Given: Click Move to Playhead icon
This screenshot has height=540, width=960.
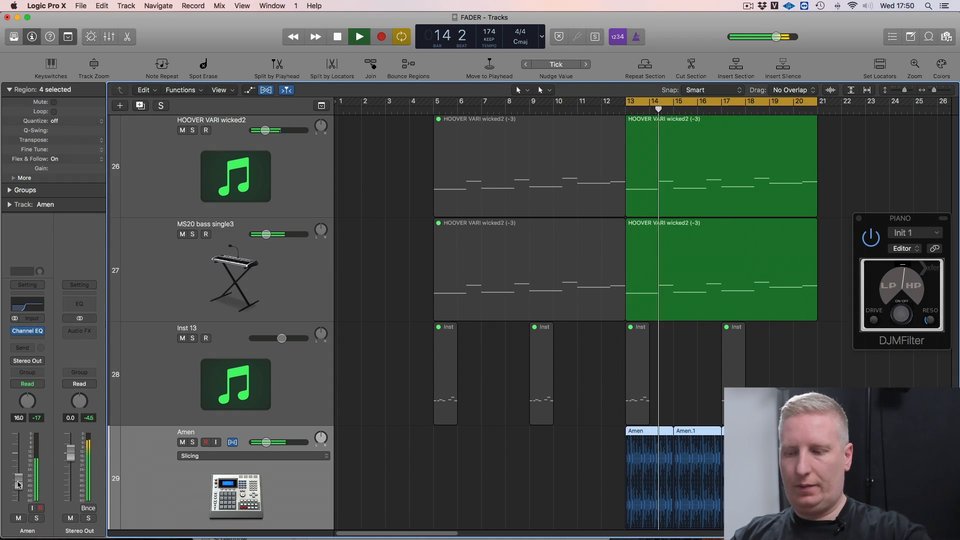Looking at the screenshot, I should point(489,64).
